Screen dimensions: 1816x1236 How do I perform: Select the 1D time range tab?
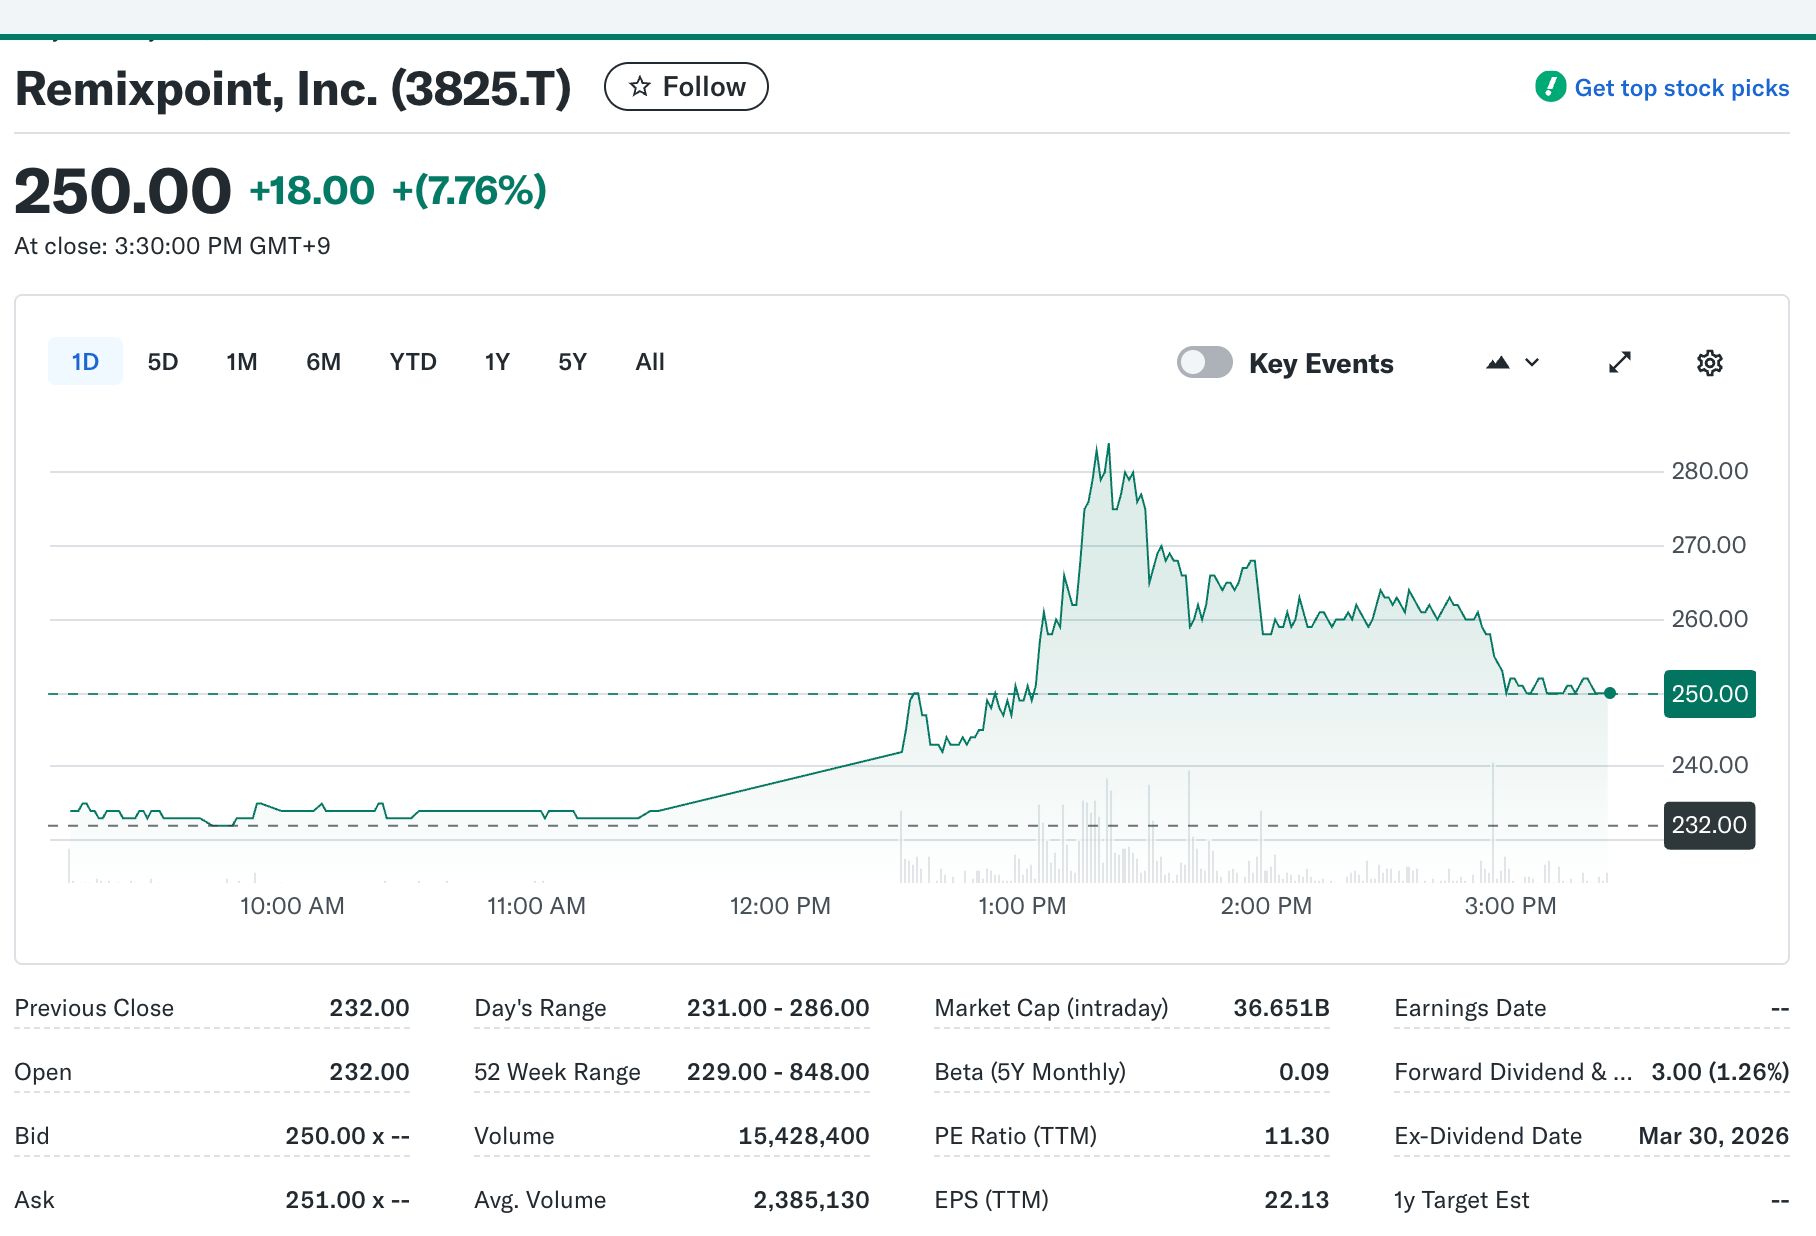85,362
